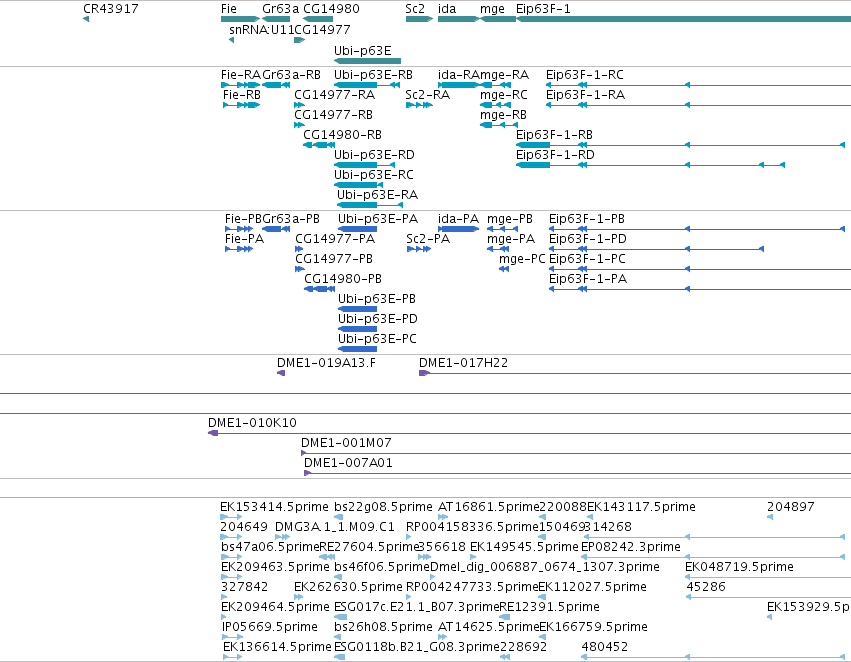Select the 45286 EST label
The height and width of the screenshot is (662, 851).
[x=706, y=587]
